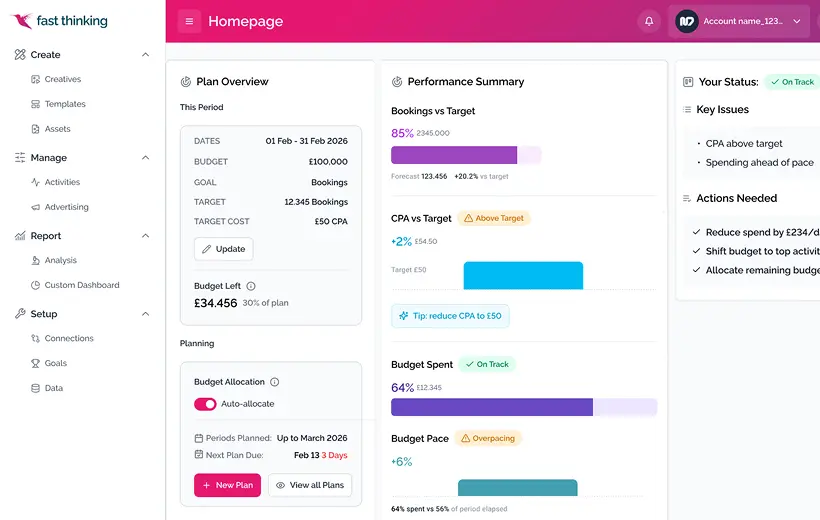Click the Budget Allocation info icon
Image resolution: width=820 pixels, height=520 pixels.
(x=275, y=382)
